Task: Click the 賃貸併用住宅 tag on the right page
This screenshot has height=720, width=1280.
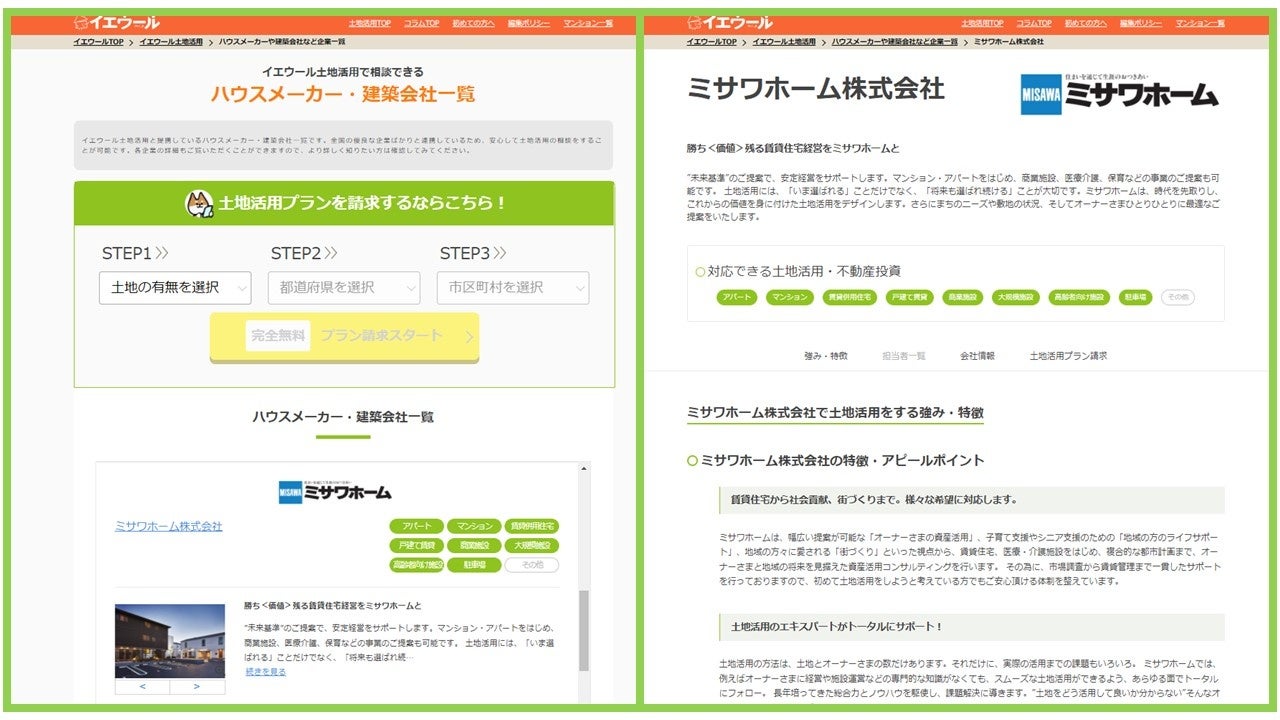Action: point(849,297)
